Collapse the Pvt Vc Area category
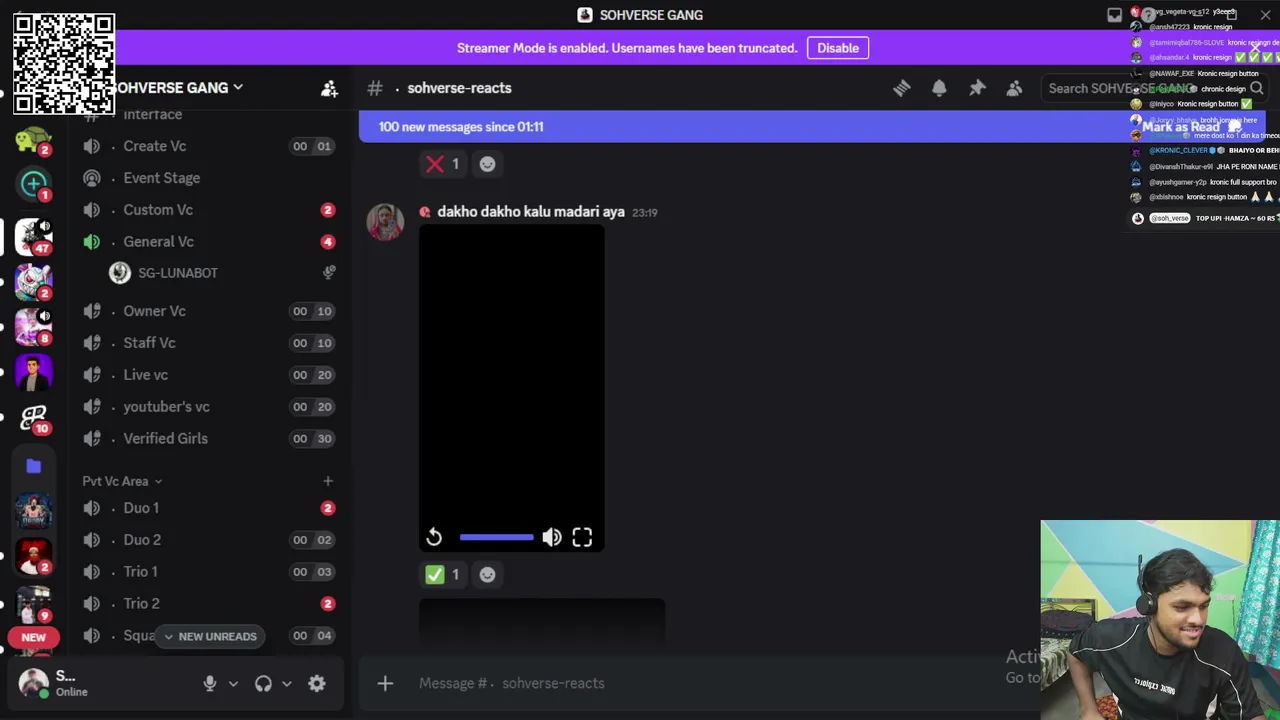This screenshot has width=1280, height=720. coord(122,481)
